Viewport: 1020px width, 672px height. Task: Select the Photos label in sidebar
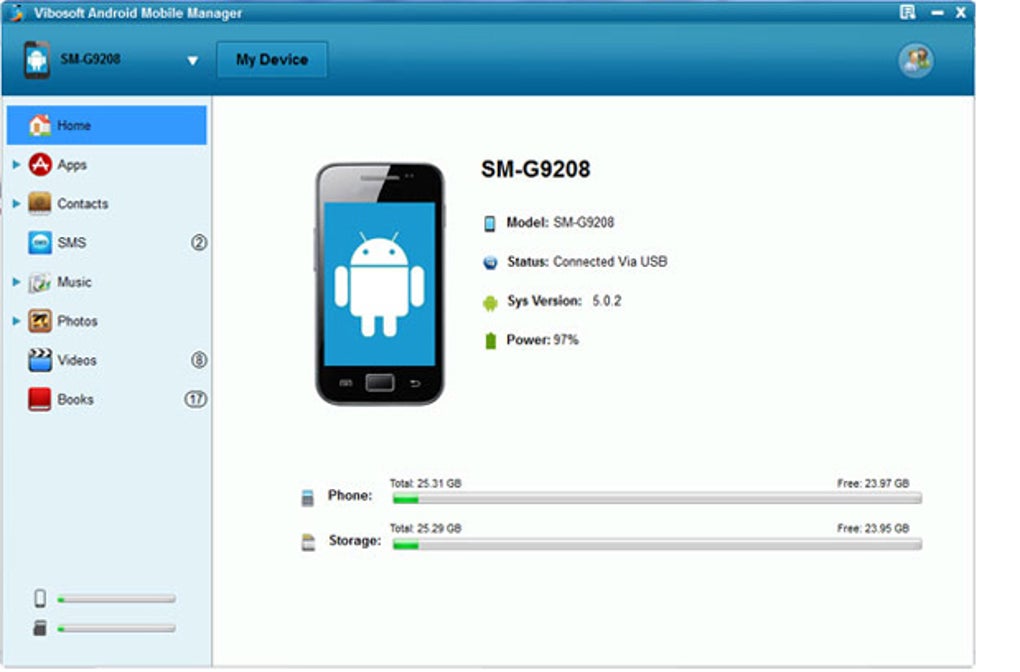pos(77,321)
